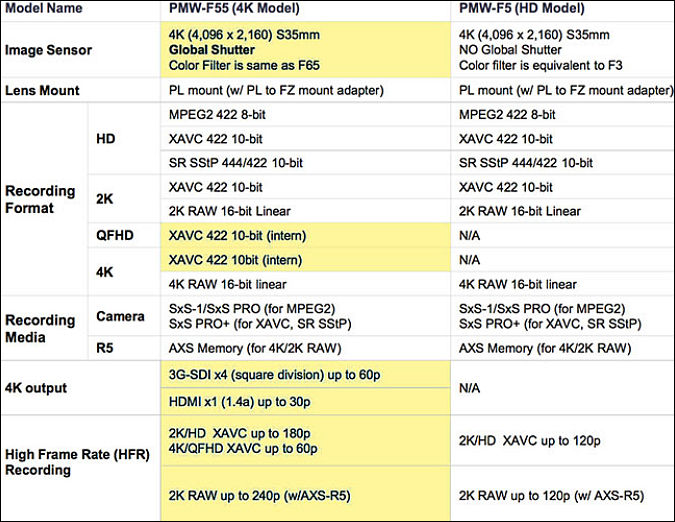Select 'SR SStP 444/422 10-bit' under PMW-F5

coord(526,163)
